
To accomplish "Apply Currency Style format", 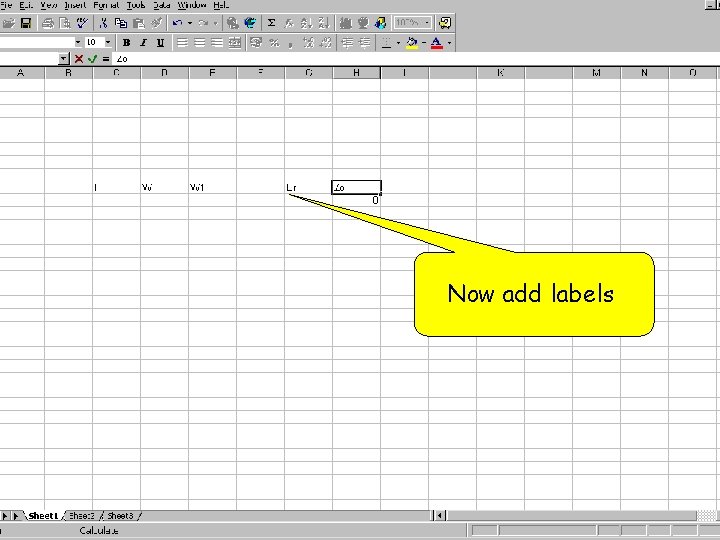I will 256,43.
